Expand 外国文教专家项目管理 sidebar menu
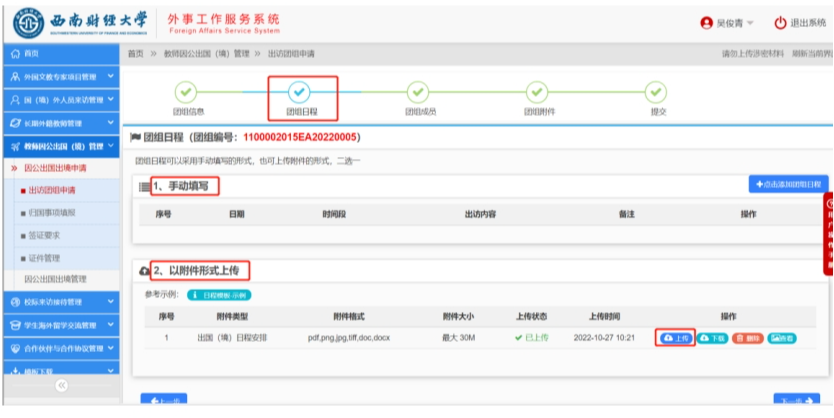This screenshot has height=418, width=834. [x=60, y=76]
